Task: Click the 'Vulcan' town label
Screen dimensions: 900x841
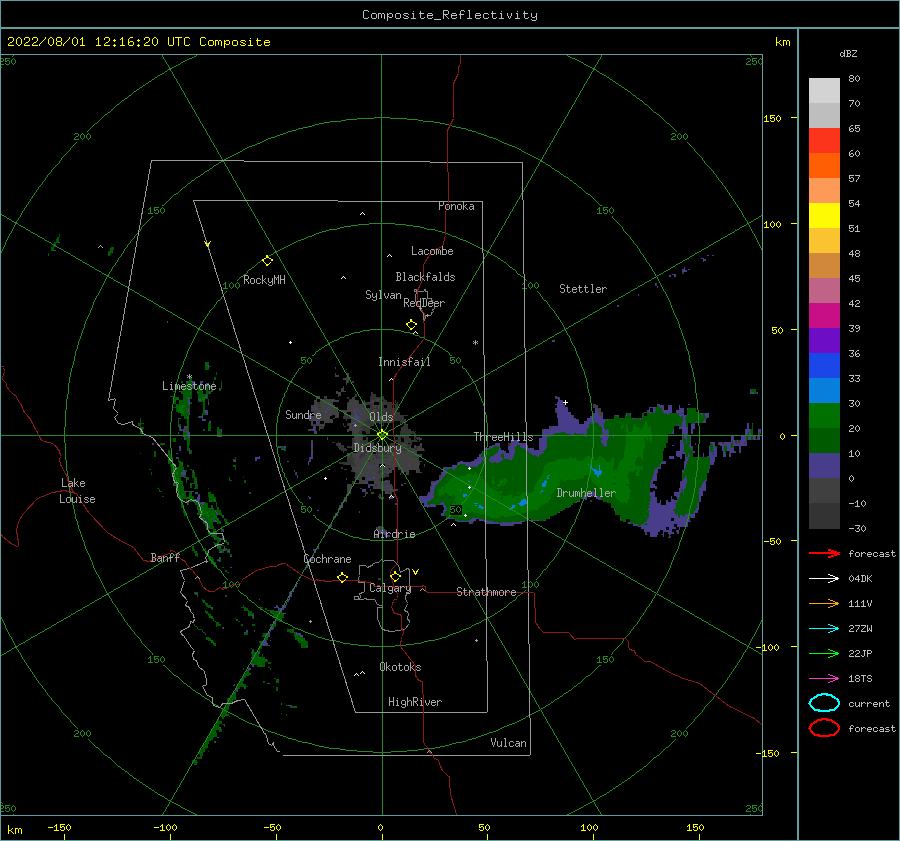Action: [508, 743]
